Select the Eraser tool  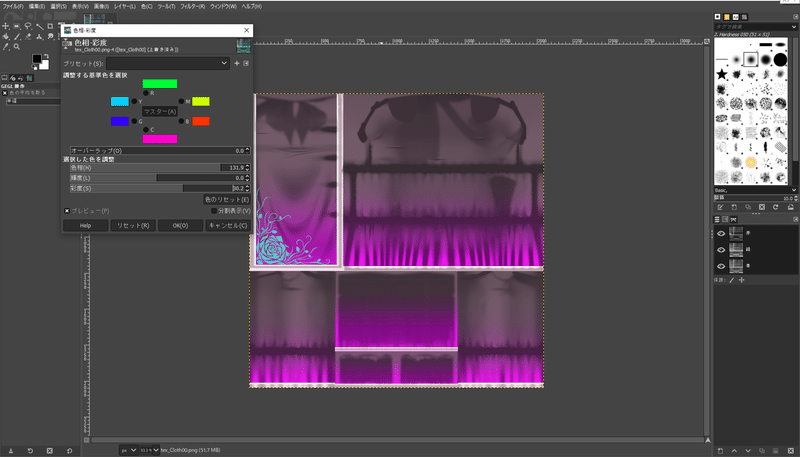[x=28, y=37]
